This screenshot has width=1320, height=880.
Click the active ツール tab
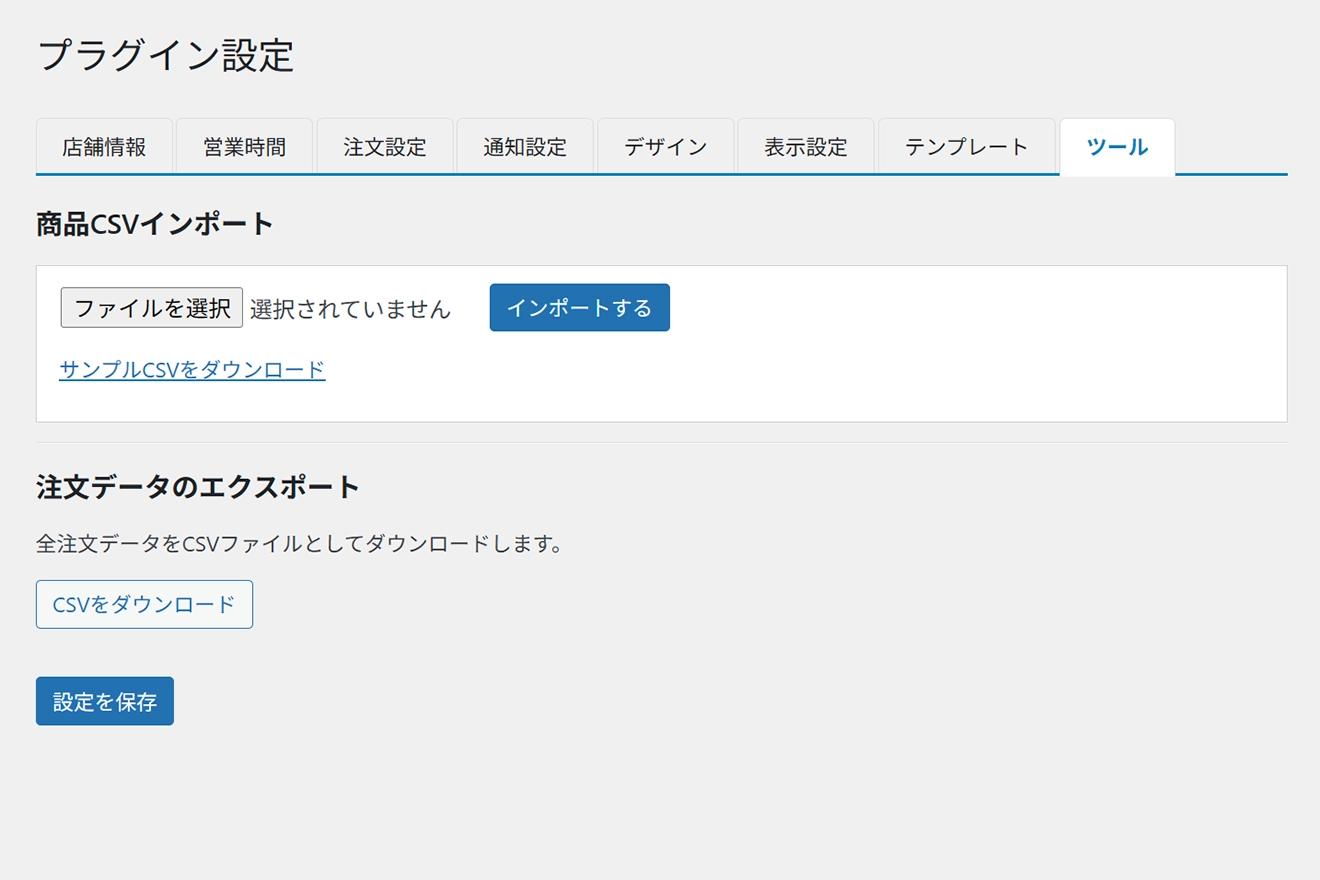tap(1117, 147)
